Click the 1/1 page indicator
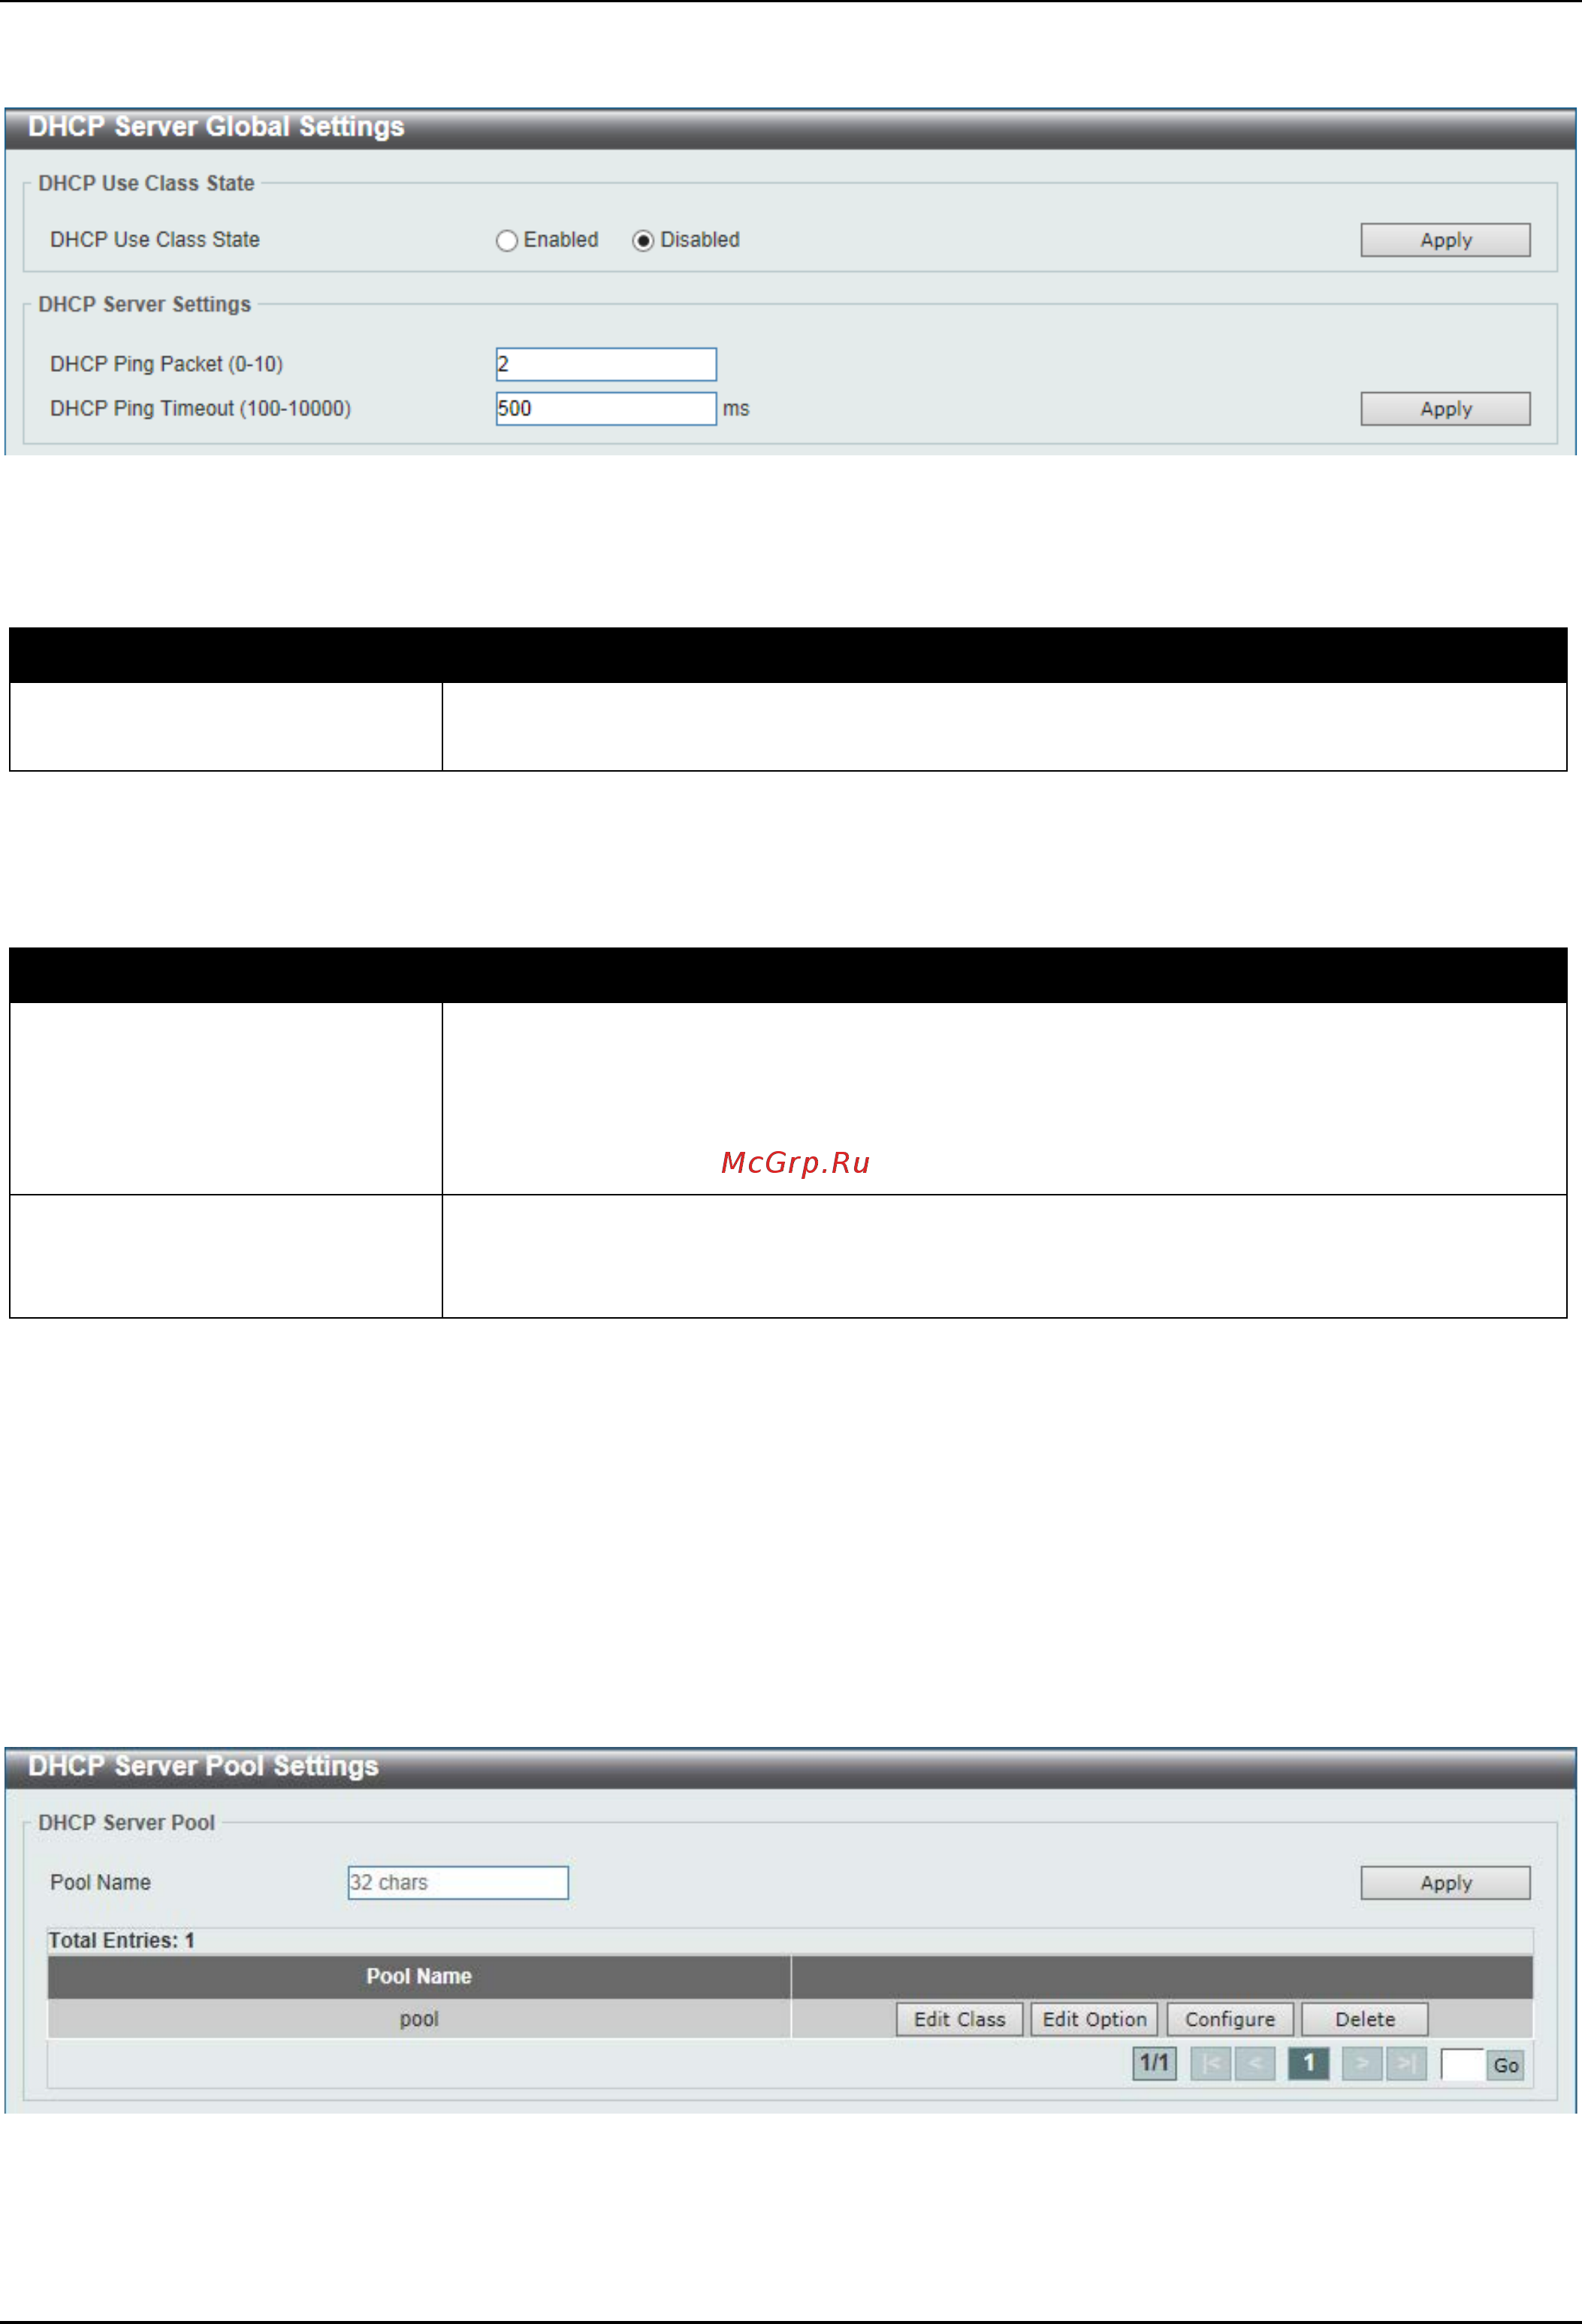The width and height of the screenshot is (1582, 2324). [x=1154, y=2063]
